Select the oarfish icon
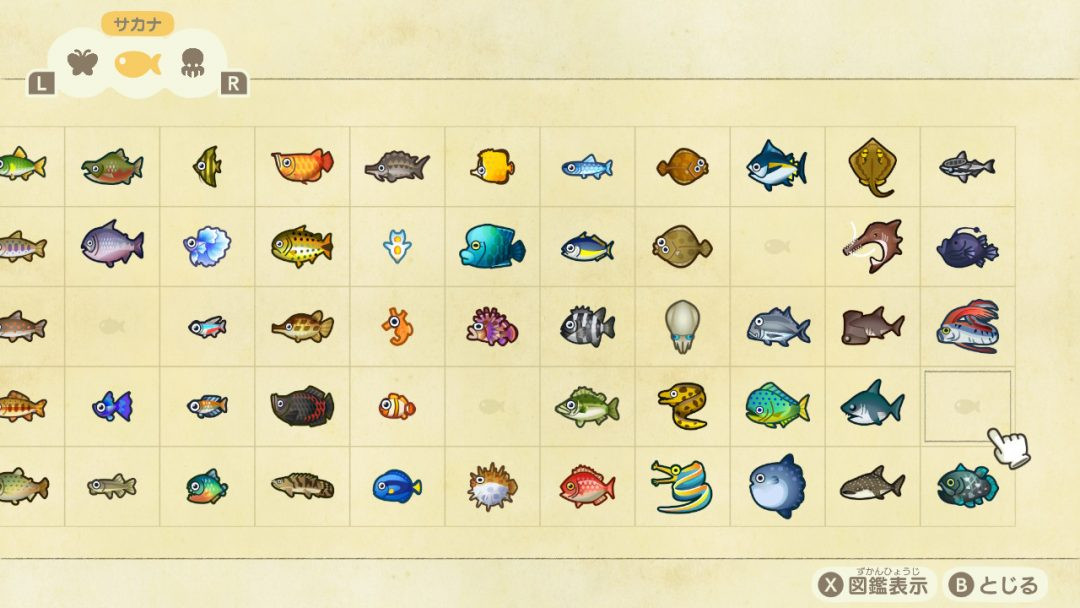1080x608 pixels. (x=968, y=326)
